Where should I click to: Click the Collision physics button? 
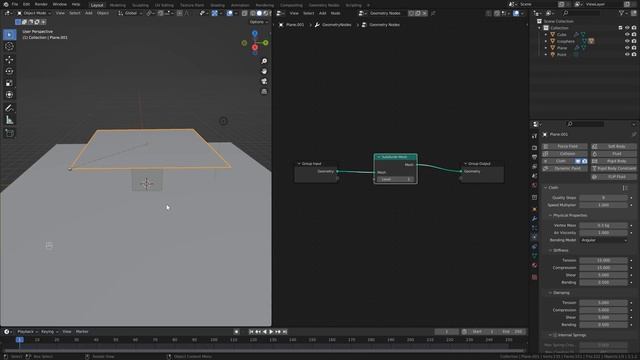click(x=564, y=154)
